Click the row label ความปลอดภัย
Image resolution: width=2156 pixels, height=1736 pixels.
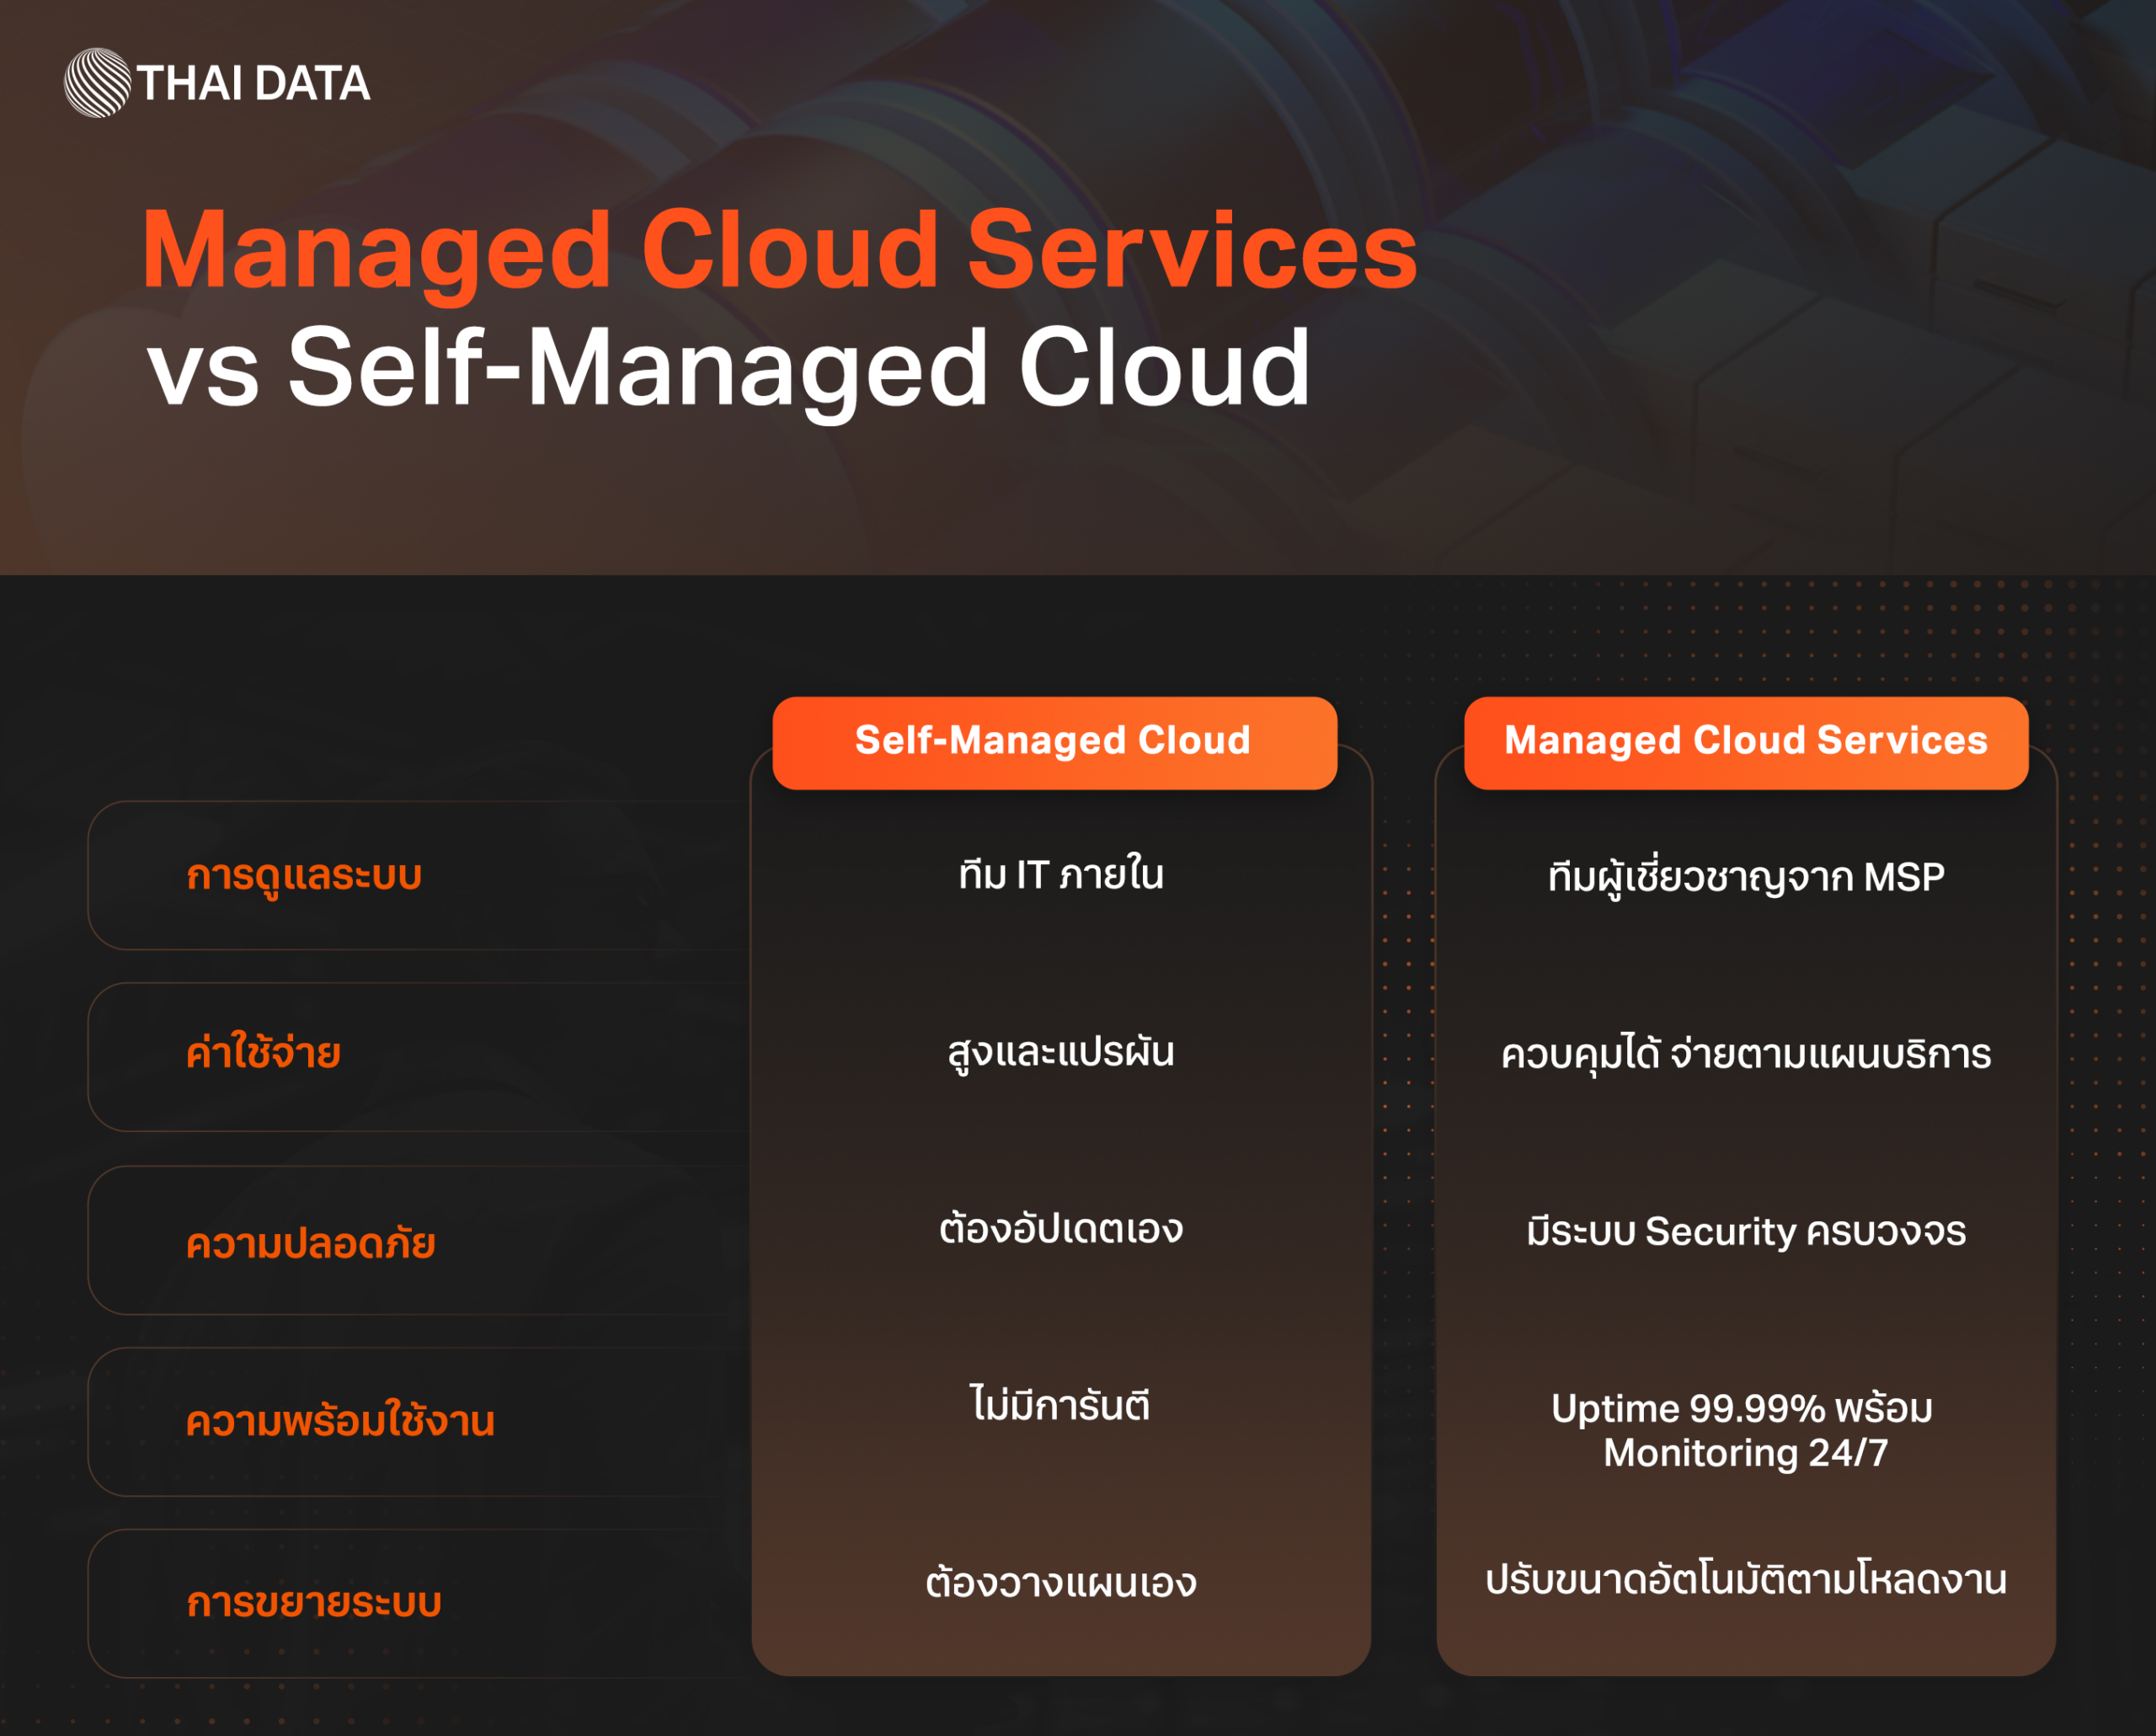point(310,1242)
